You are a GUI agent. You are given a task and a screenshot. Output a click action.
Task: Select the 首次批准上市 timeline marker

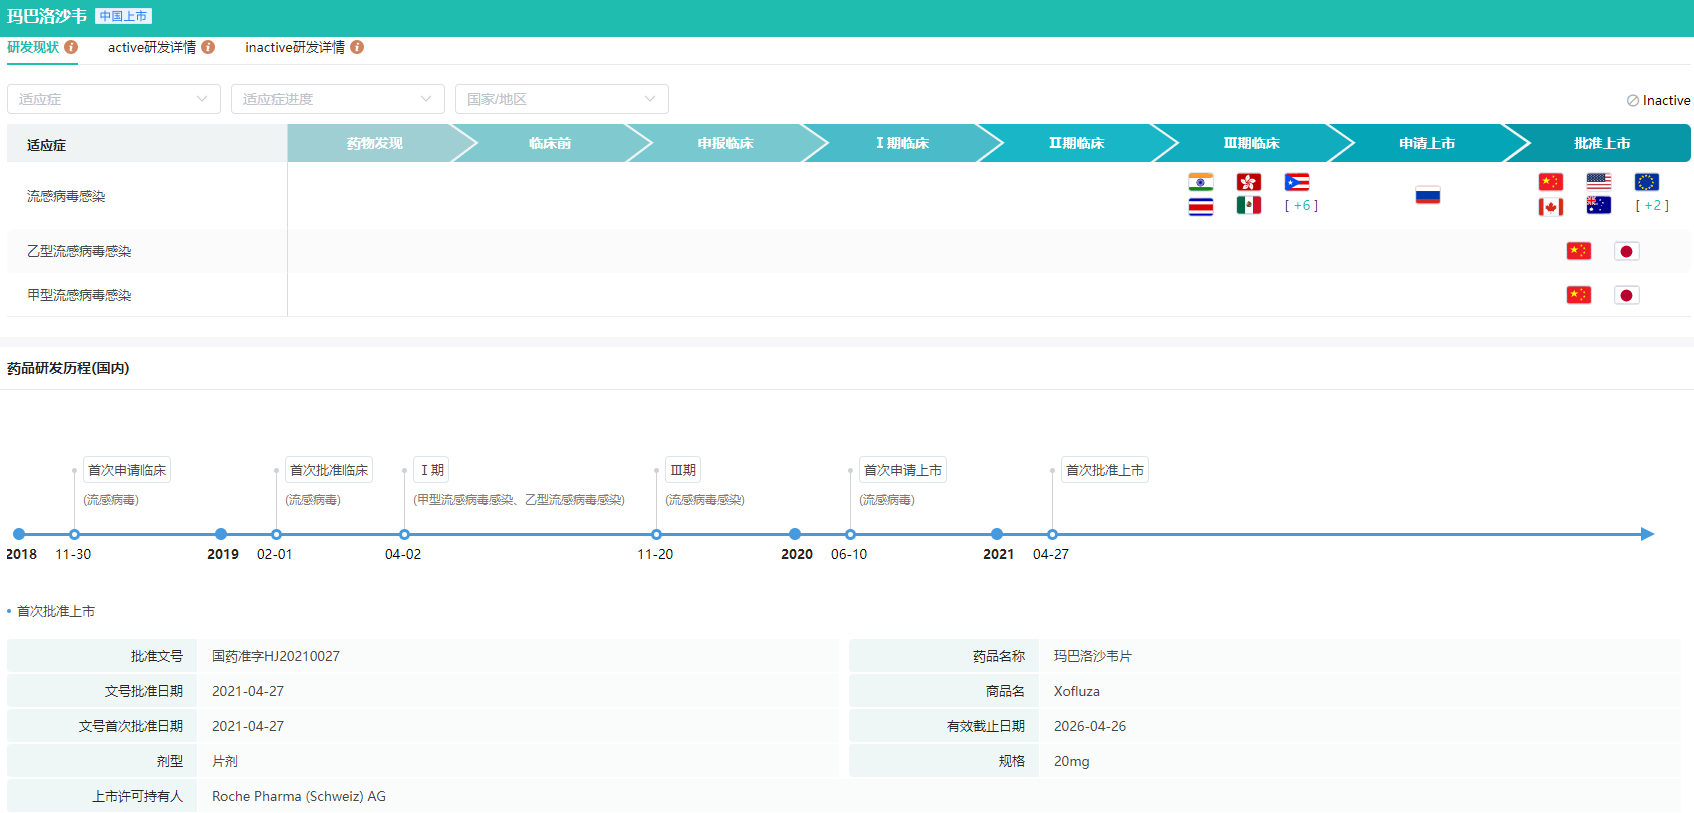pyautogui.click(x=1052, y=534)
